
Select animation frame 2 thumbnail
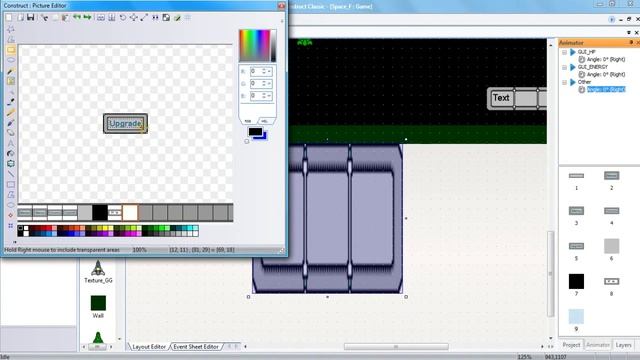(611, 176)
